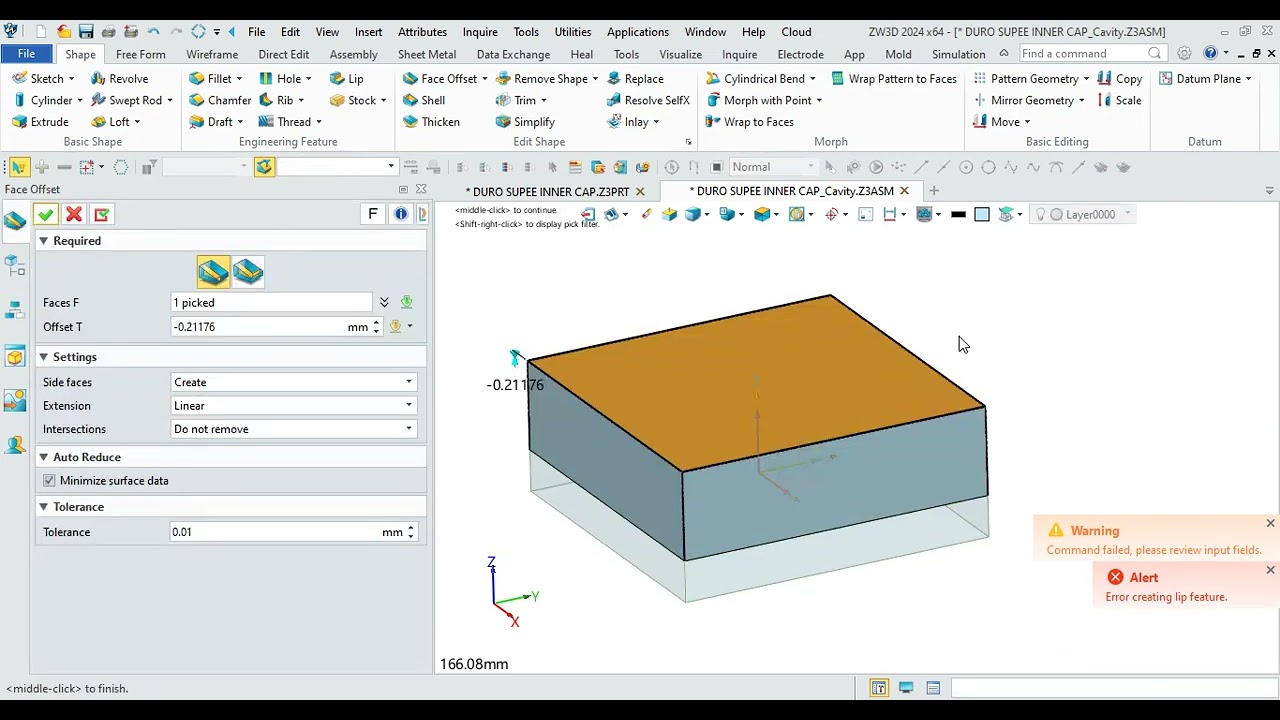Open the Attributes menu
Image resolution: width=1280 pixels, height=720 pixels.
[x=422, y=32]
